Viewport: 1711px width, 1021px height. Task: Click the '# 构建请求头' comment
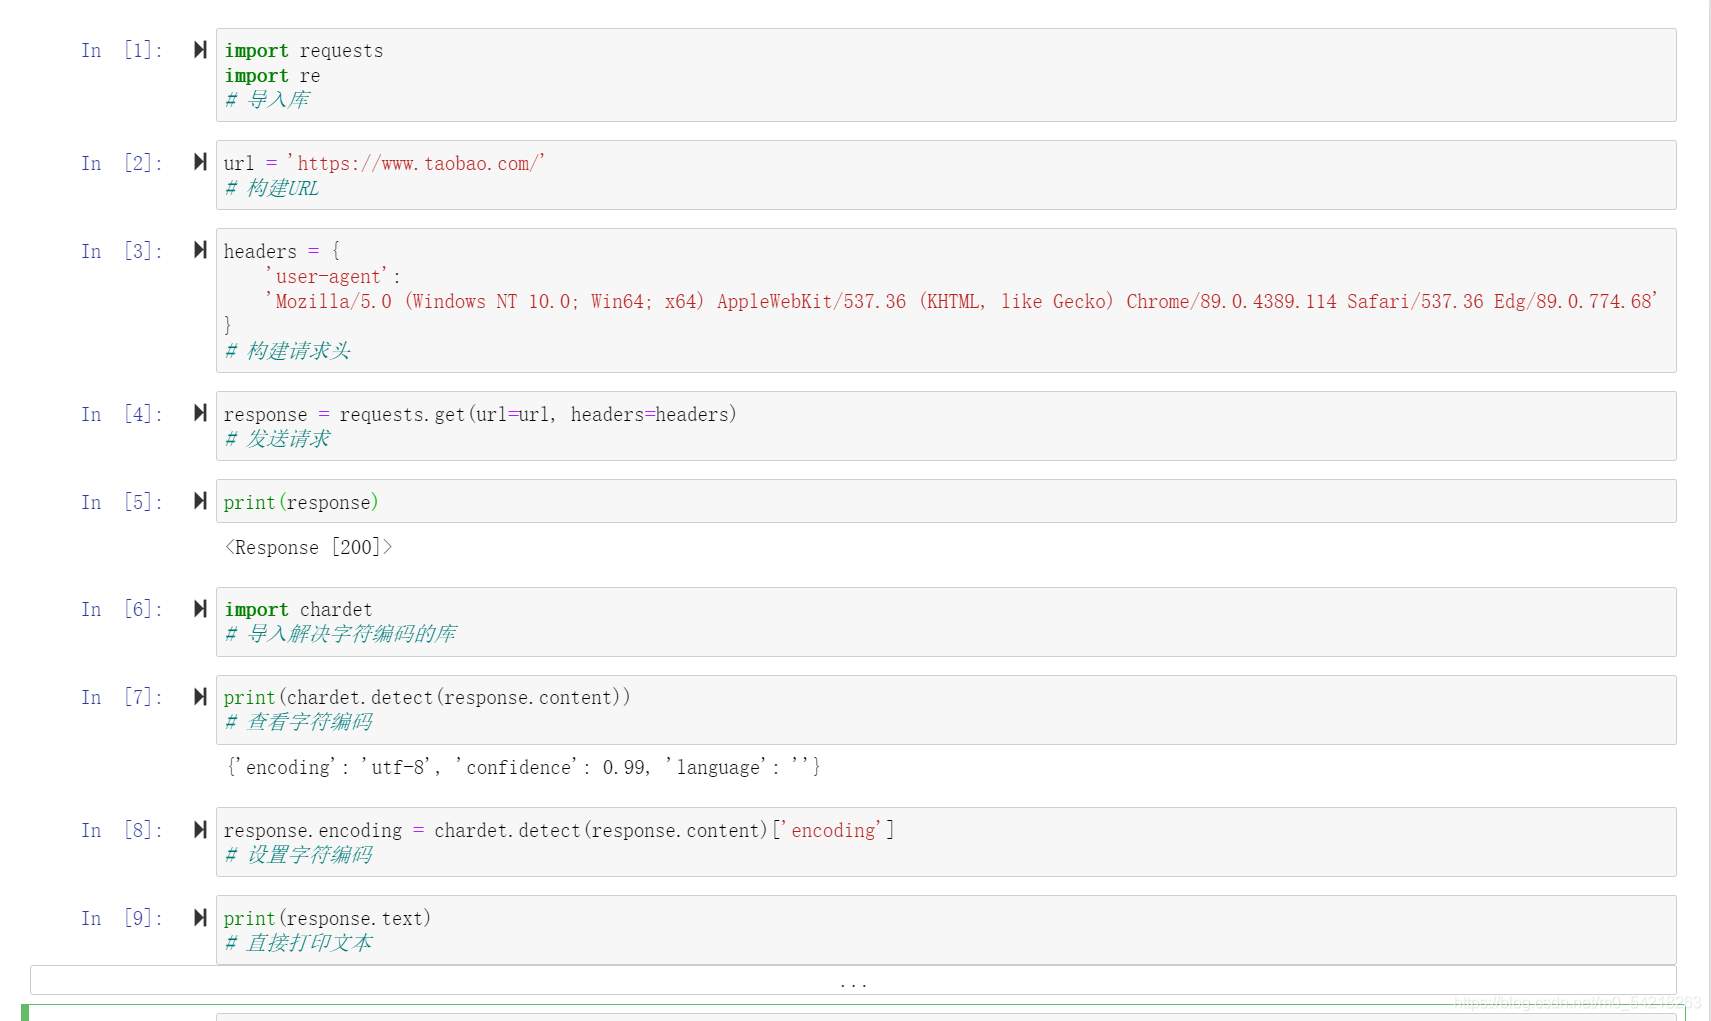(x=288, y=351)
